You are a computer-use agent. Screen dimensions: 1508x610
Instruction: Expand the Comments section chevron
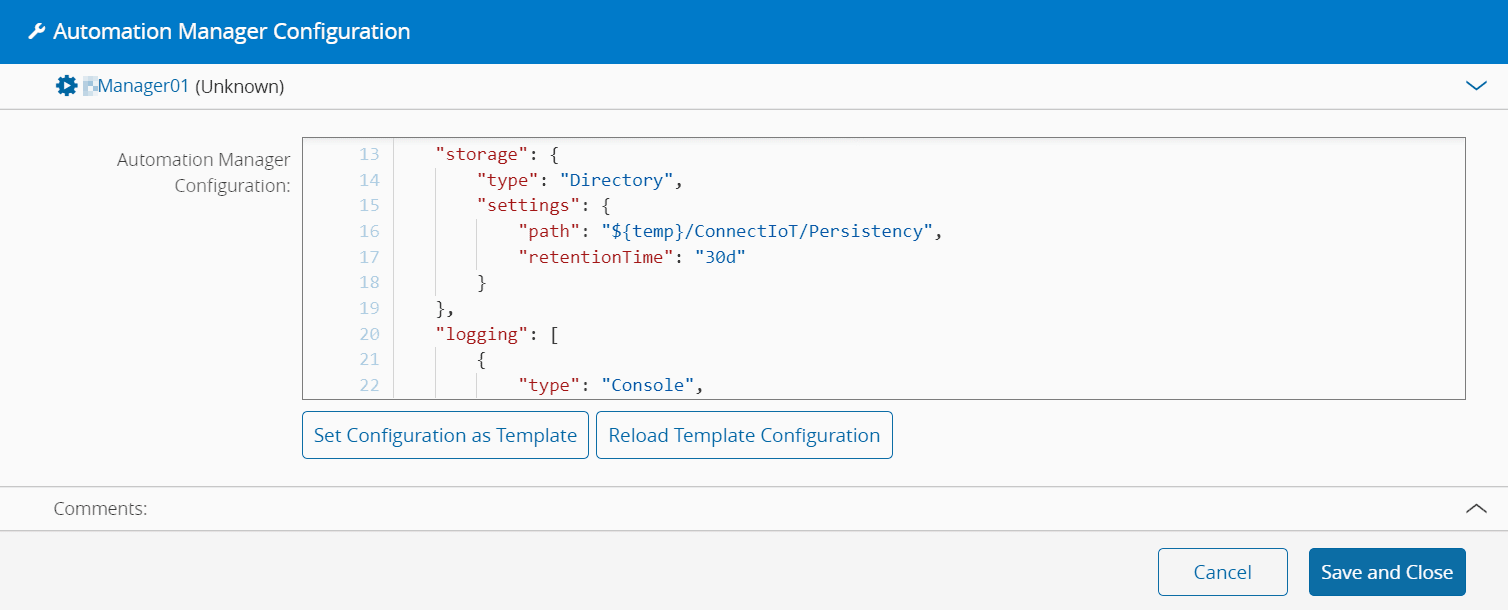click(1475, 508)
